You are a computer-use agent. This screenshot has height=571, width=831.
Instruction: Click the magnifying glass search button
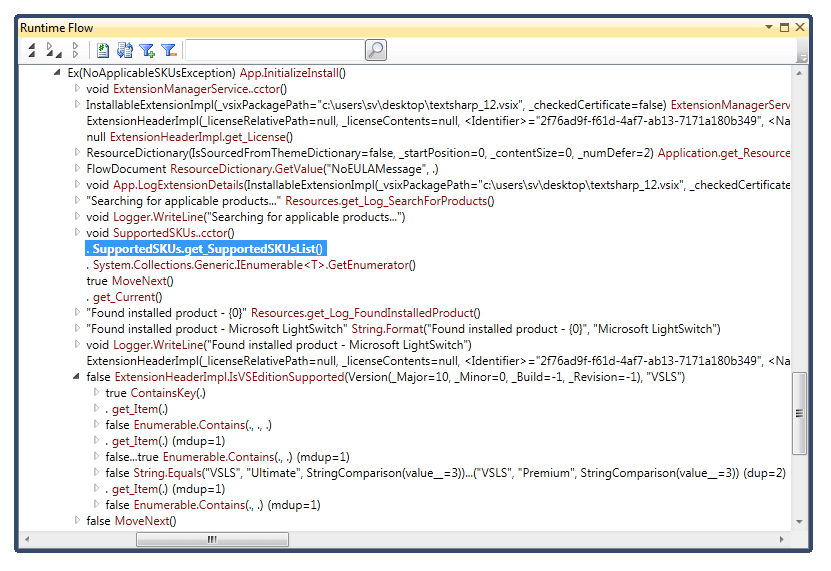click(x=376, y=50)
